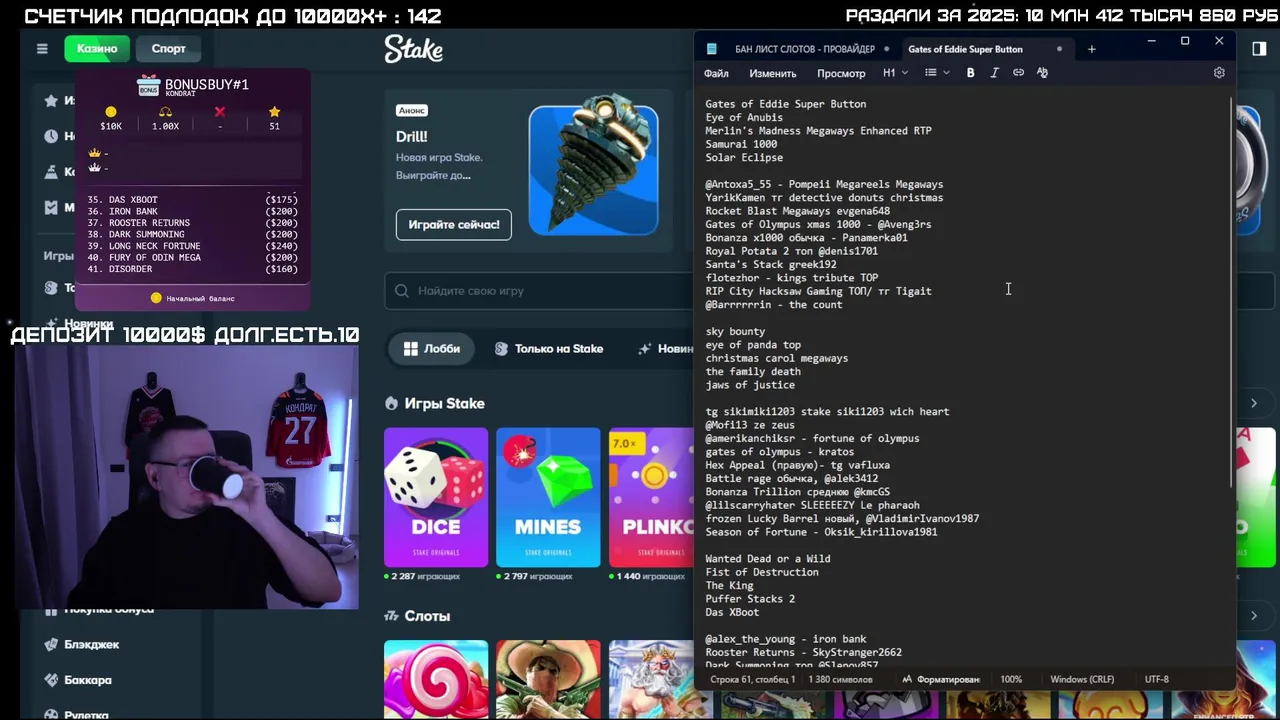Click the Slots section icon
The height and width of the screenshot is (720, 1280).
click(391, 616)
